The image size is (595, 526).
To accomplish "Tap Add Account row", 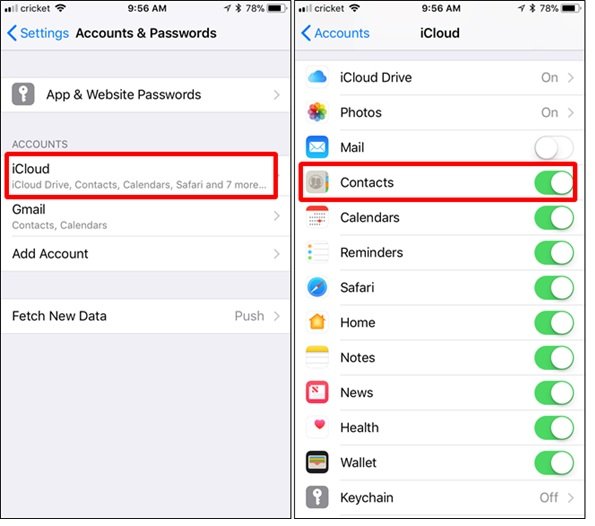I will [x=145, y=254].
